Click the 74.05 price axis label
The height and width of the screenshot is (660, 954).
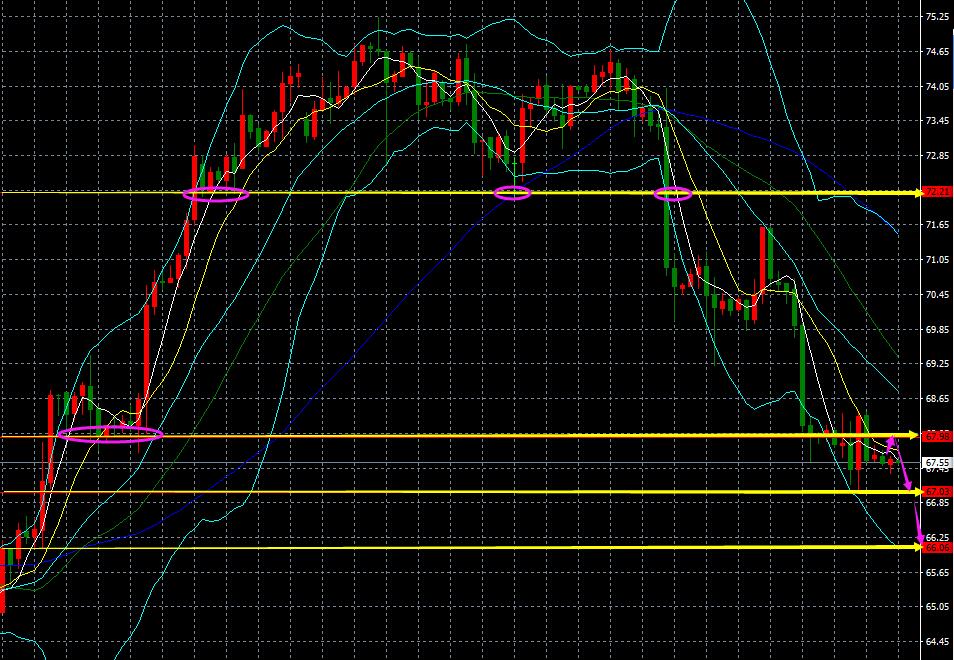pos(937,86)
